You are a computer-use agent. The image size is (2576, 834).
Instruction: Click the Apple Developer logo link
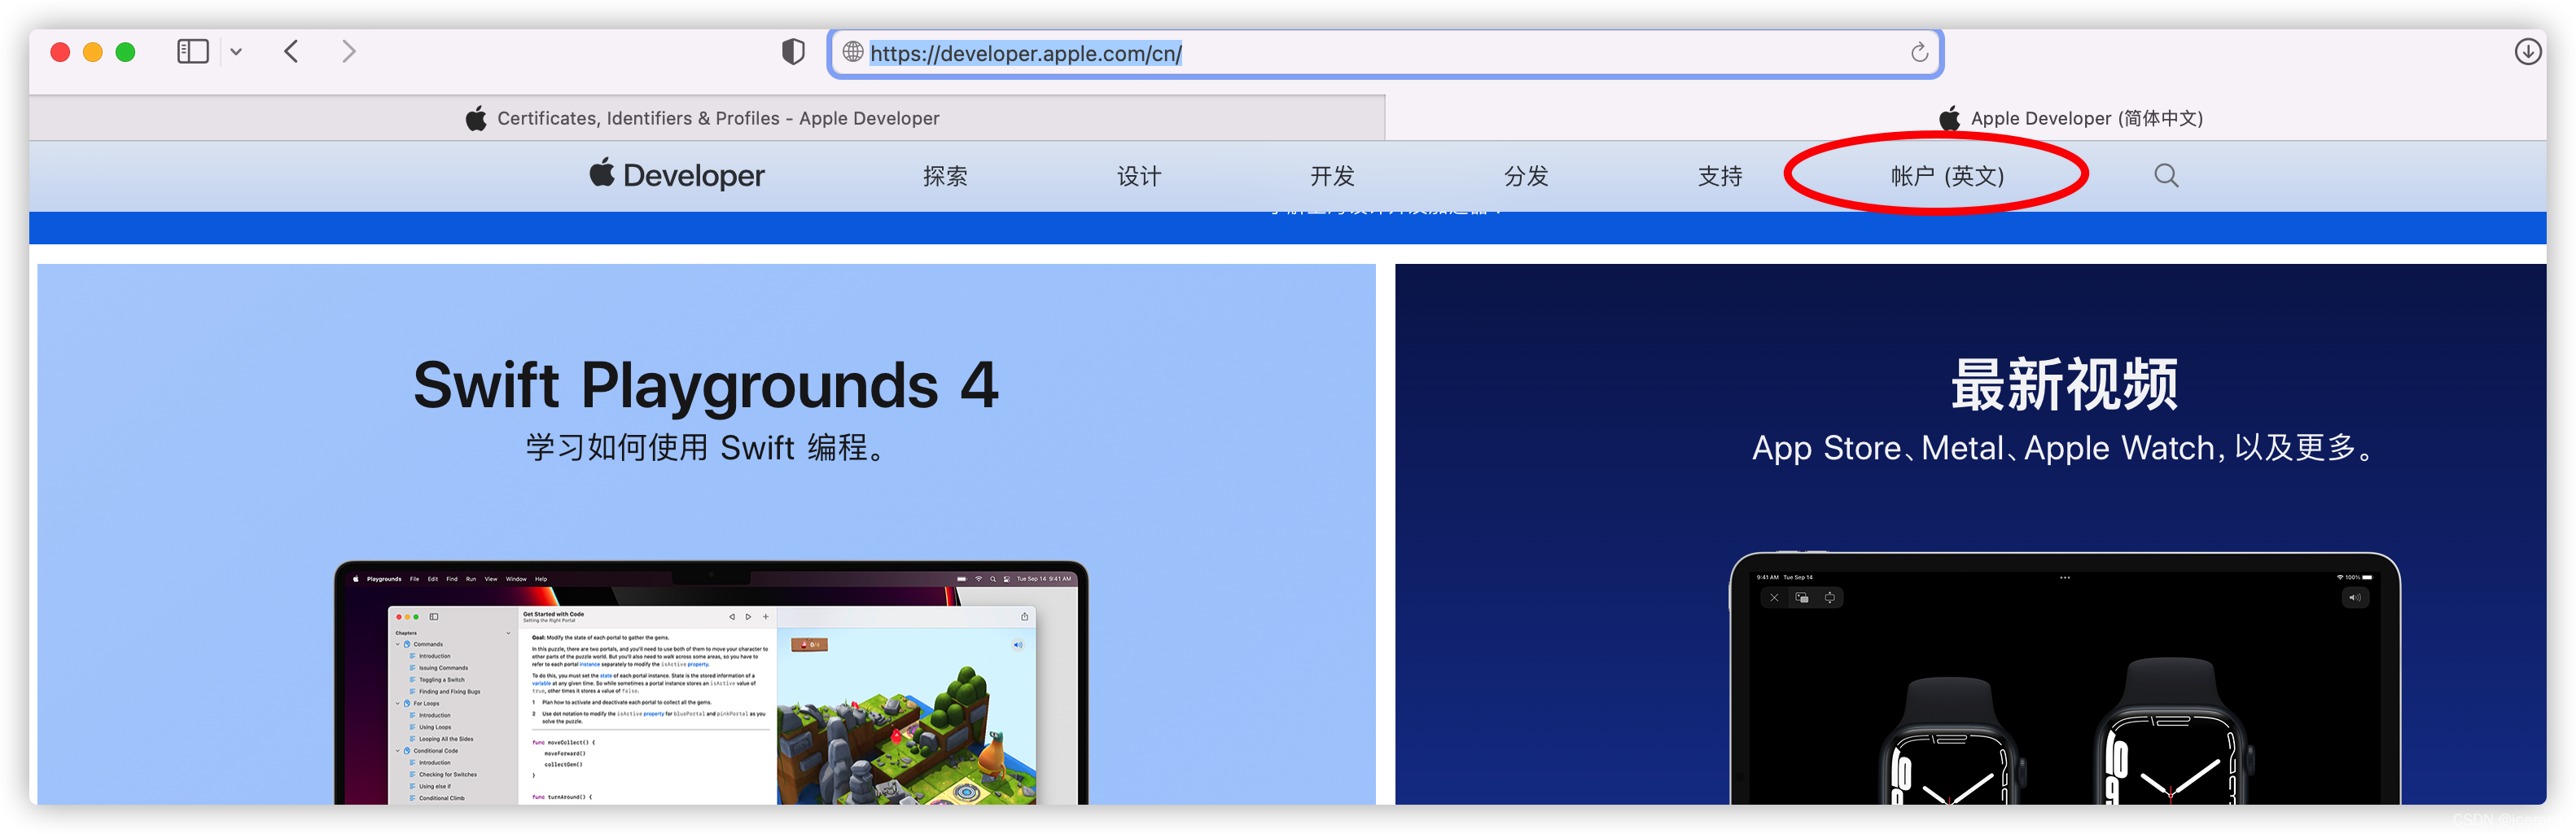677,175
